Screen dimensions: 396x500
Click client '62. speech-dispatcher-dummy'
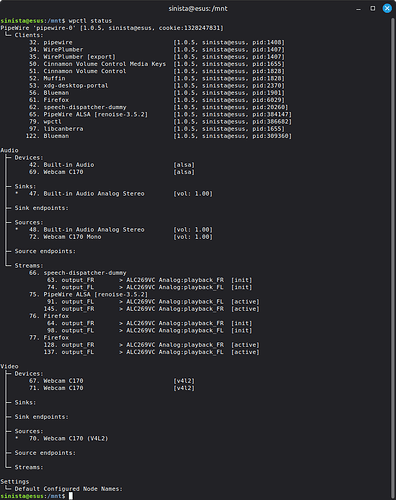pyautogui.click(x=159, y=107)
